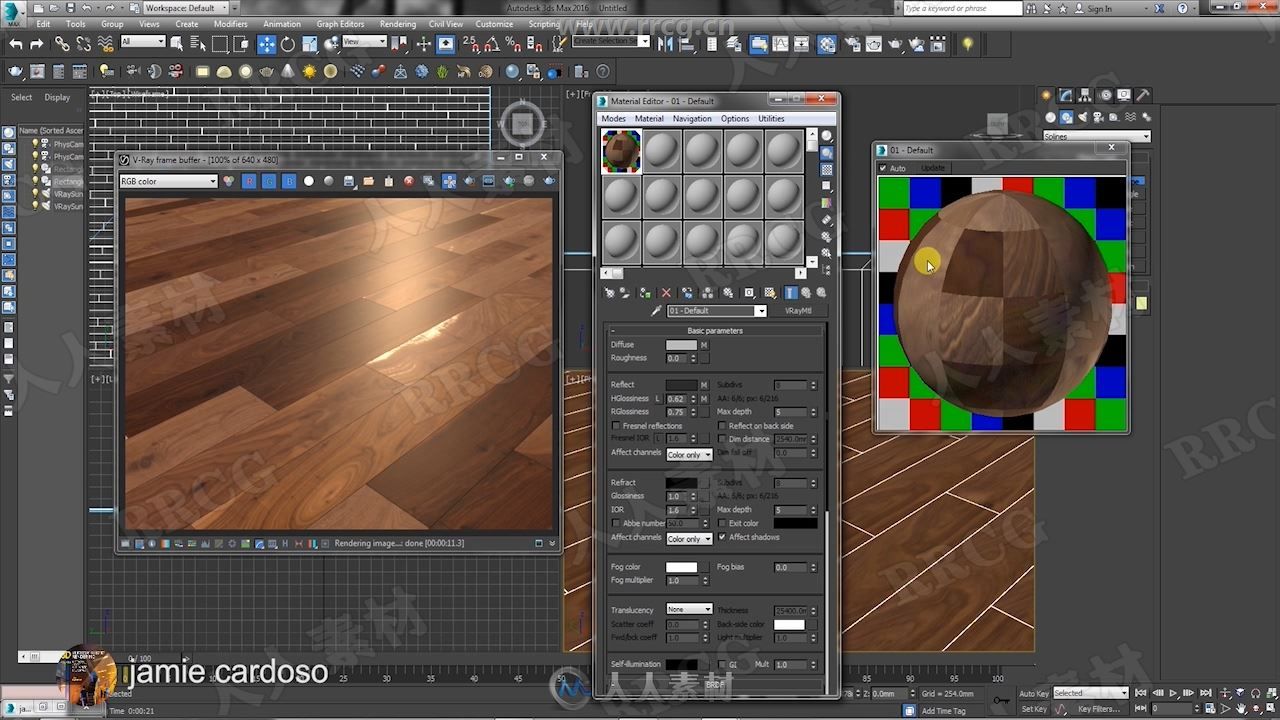
Task: Click the Undo arrow in main toolbar
Action: (x=15, y=44)
